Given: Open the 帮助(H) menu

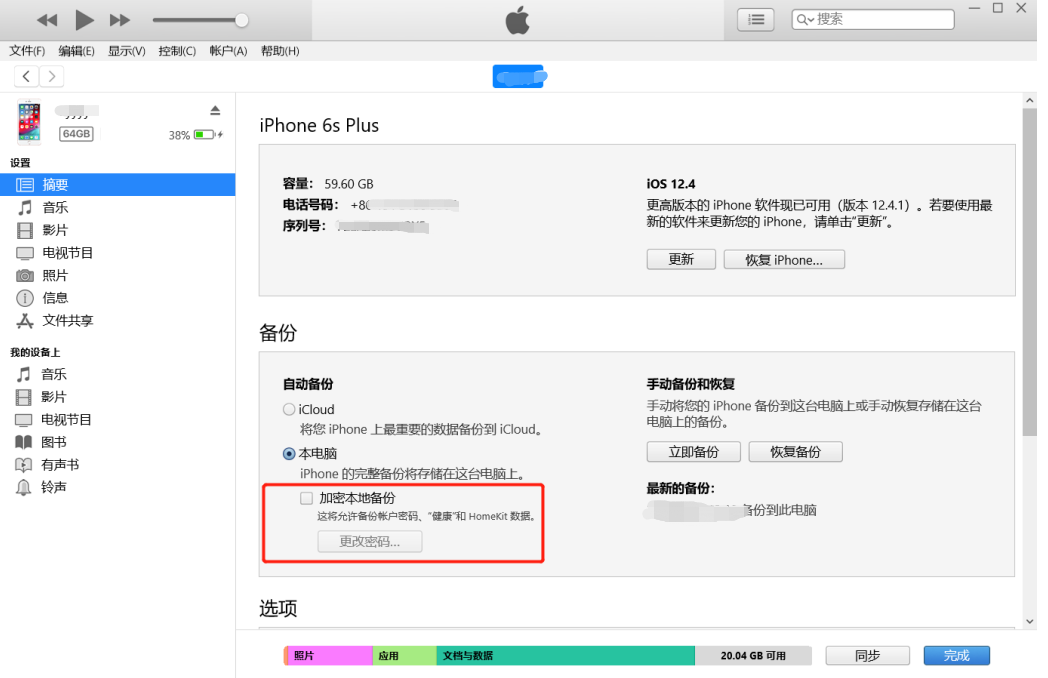Looking at the screenshot, I should [280, 51].
